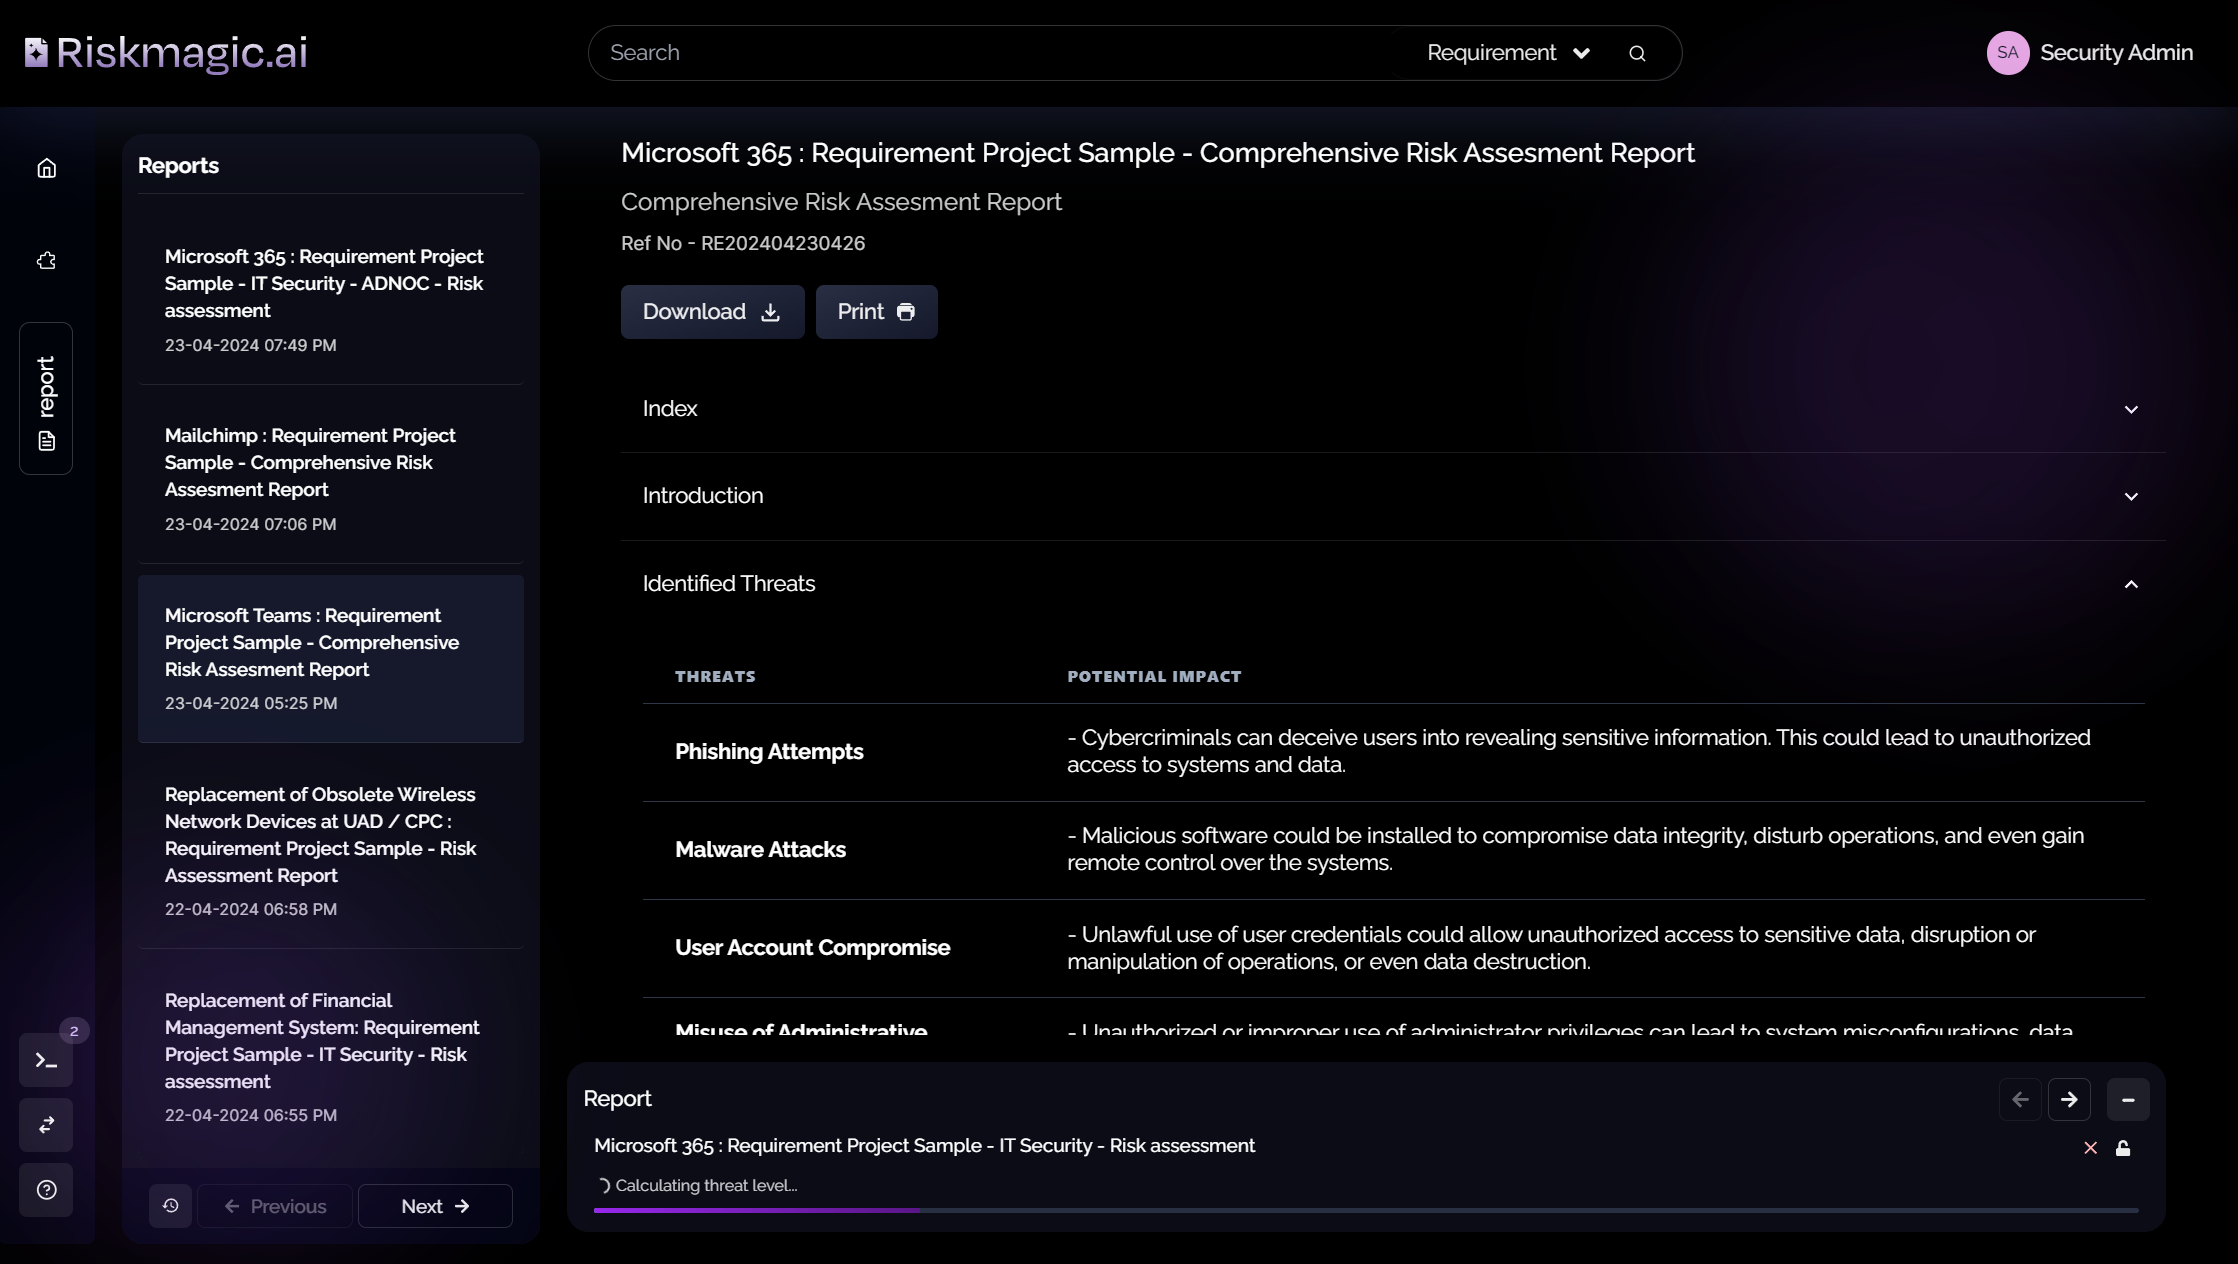Click the history clock icon

point(170,1206)
